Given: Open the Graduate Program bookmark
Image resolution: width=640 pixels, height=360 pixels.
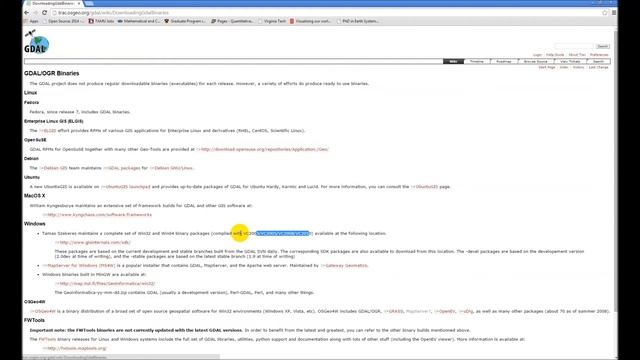Looking at the screenshot, I should (x=185, y=21).
